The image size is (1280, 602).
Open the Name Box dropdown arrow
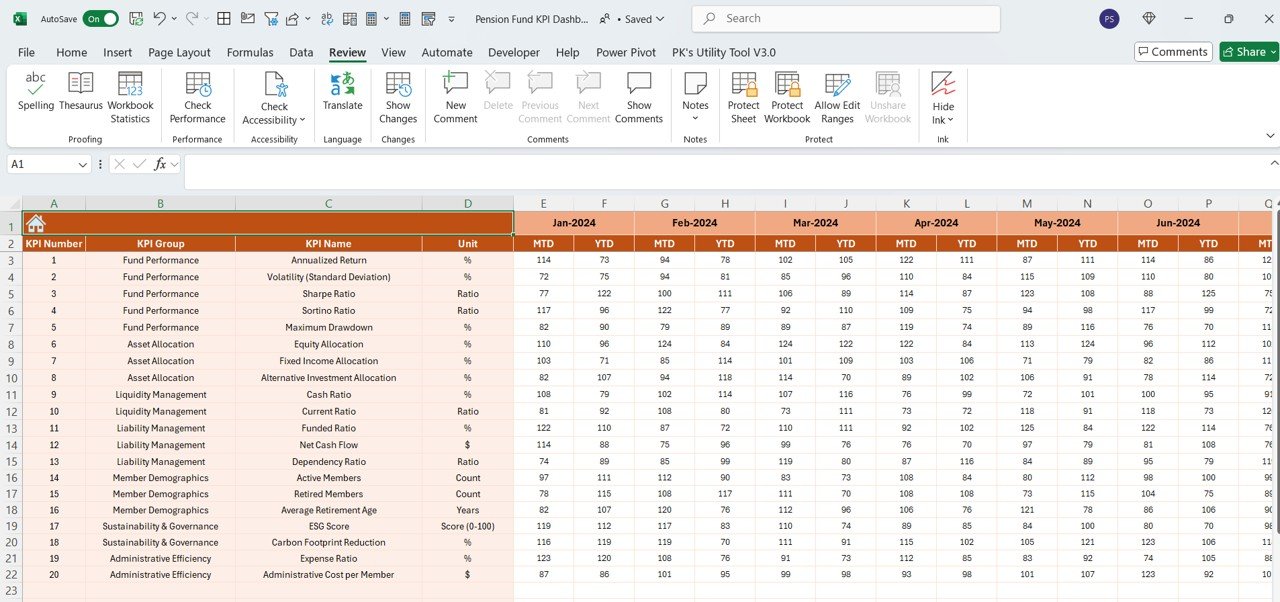(x=82, y=164)
